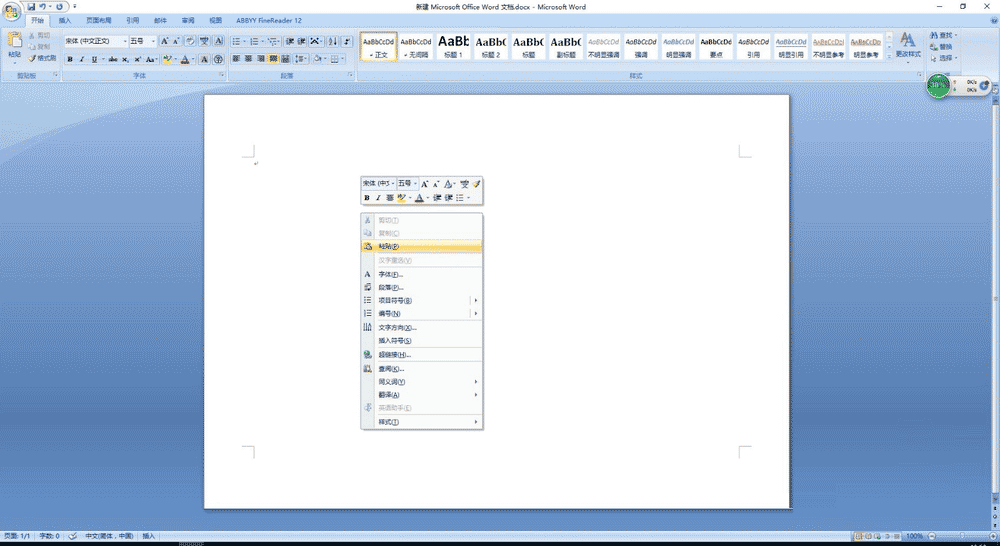Open 超链接 (Hyperlink) from context menu

coord(394,354)
